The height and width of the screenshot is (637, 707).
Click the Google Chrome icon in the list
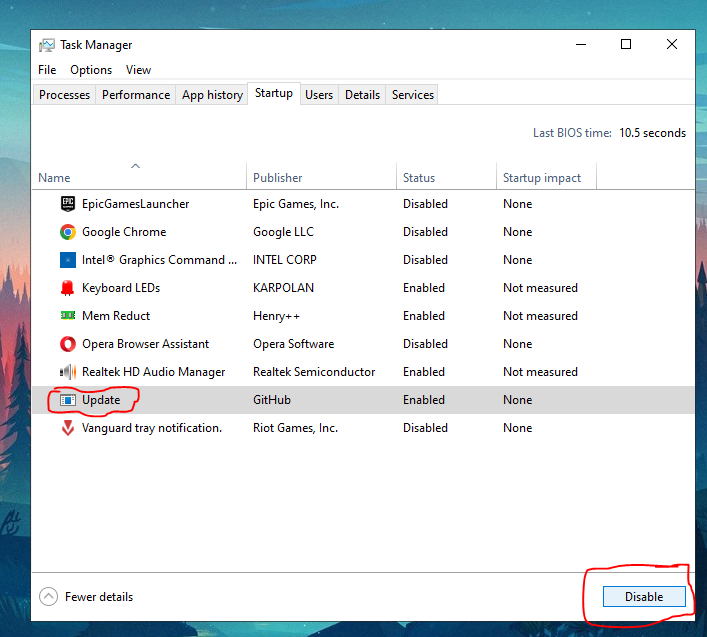(68, 232)
